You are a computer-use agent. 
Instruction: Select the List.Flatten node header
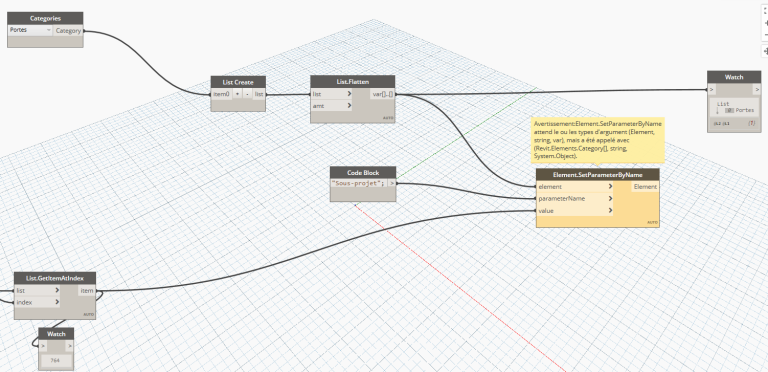[x=352, y=81]
